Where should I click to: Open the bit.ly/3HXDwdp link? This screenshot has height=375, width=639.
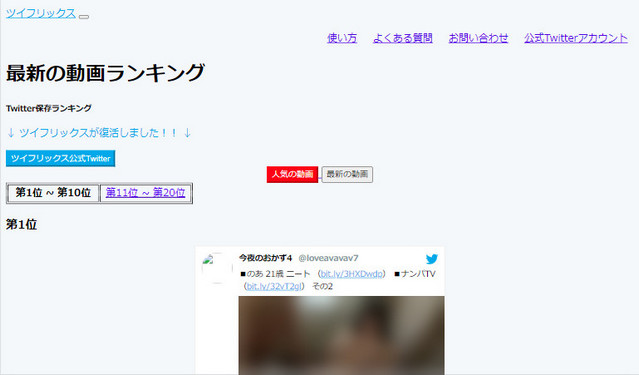[352, 274]
